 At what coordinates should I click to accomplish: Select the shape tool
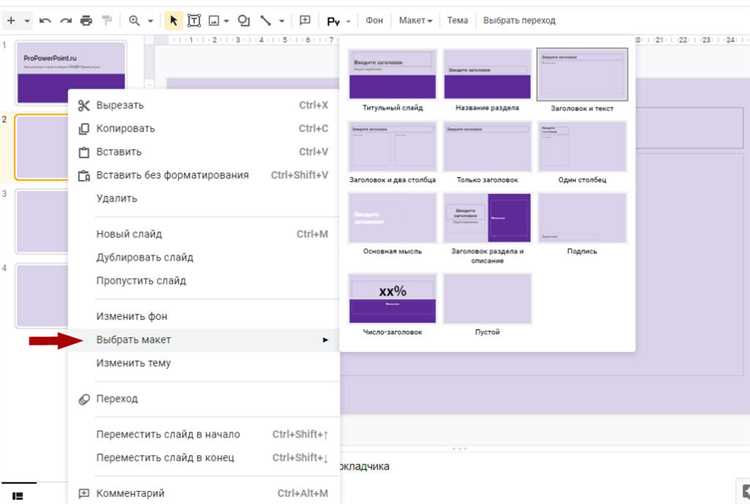click(244, 21)
